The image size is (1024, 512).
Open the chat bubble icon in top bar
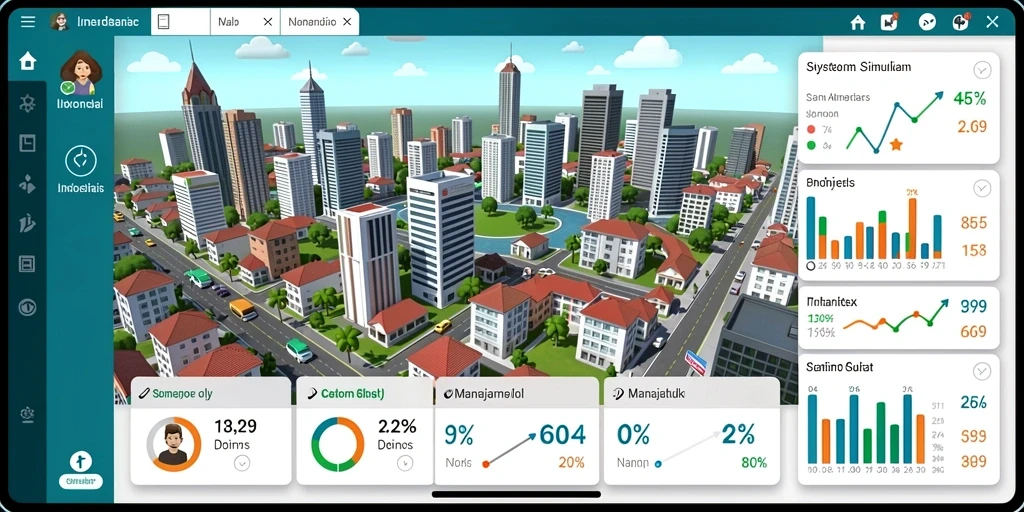tap(927, 22)
